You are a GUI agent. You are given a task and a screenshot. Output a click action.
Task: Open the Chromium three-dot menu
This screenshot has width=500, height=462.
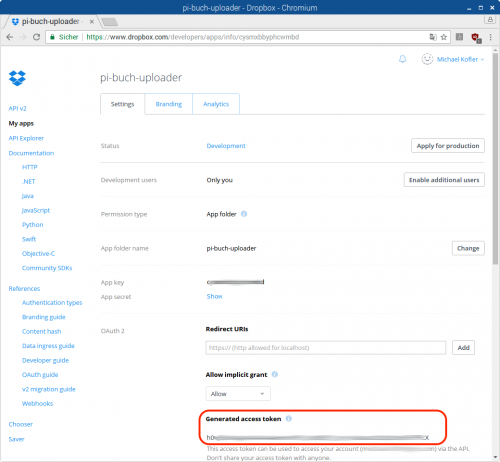tap(491, 37)
